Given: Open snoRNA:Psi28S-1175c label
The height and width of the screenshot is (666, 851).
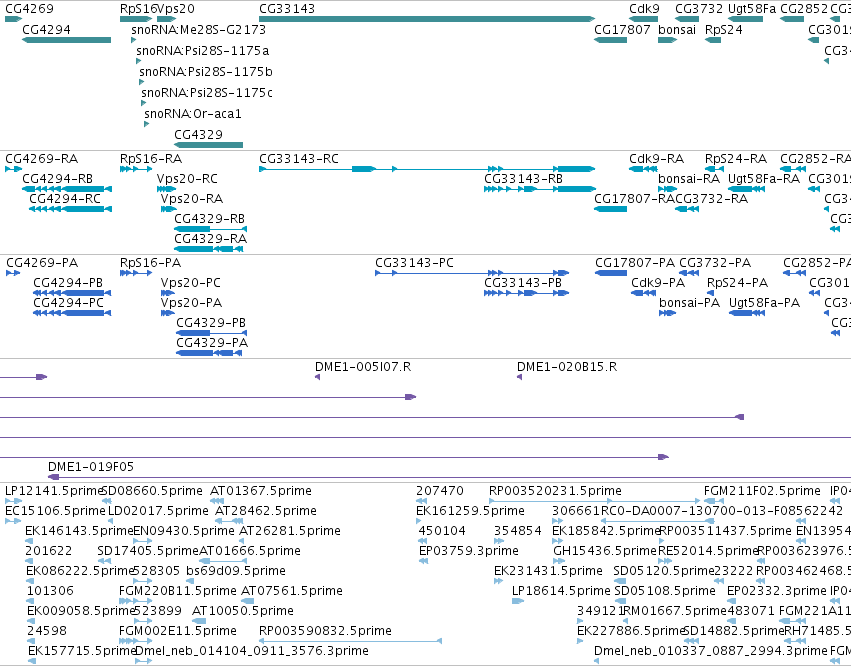Looking at the screenshot, I should click(207, 93).
